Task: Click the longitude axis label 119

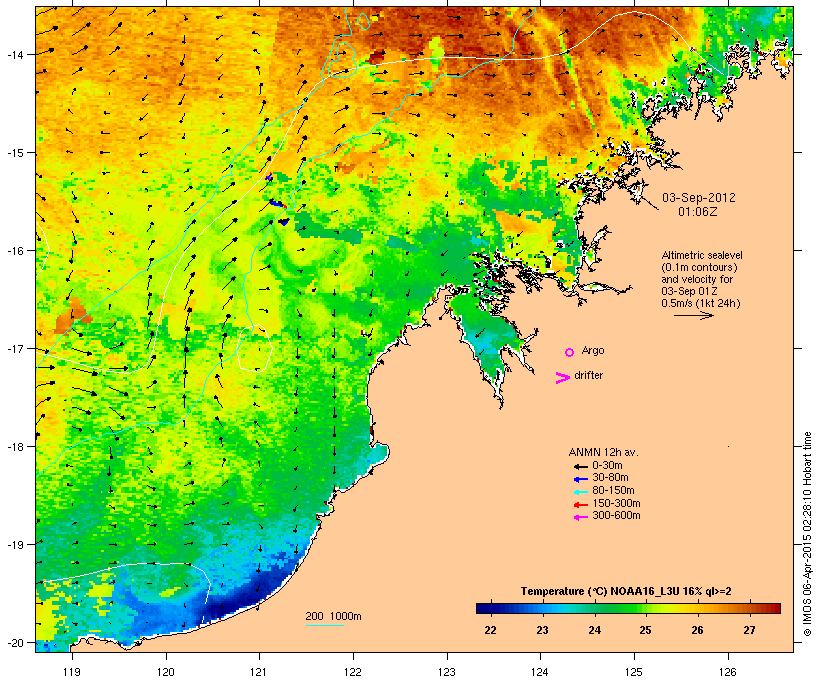Action: (72, 672)
